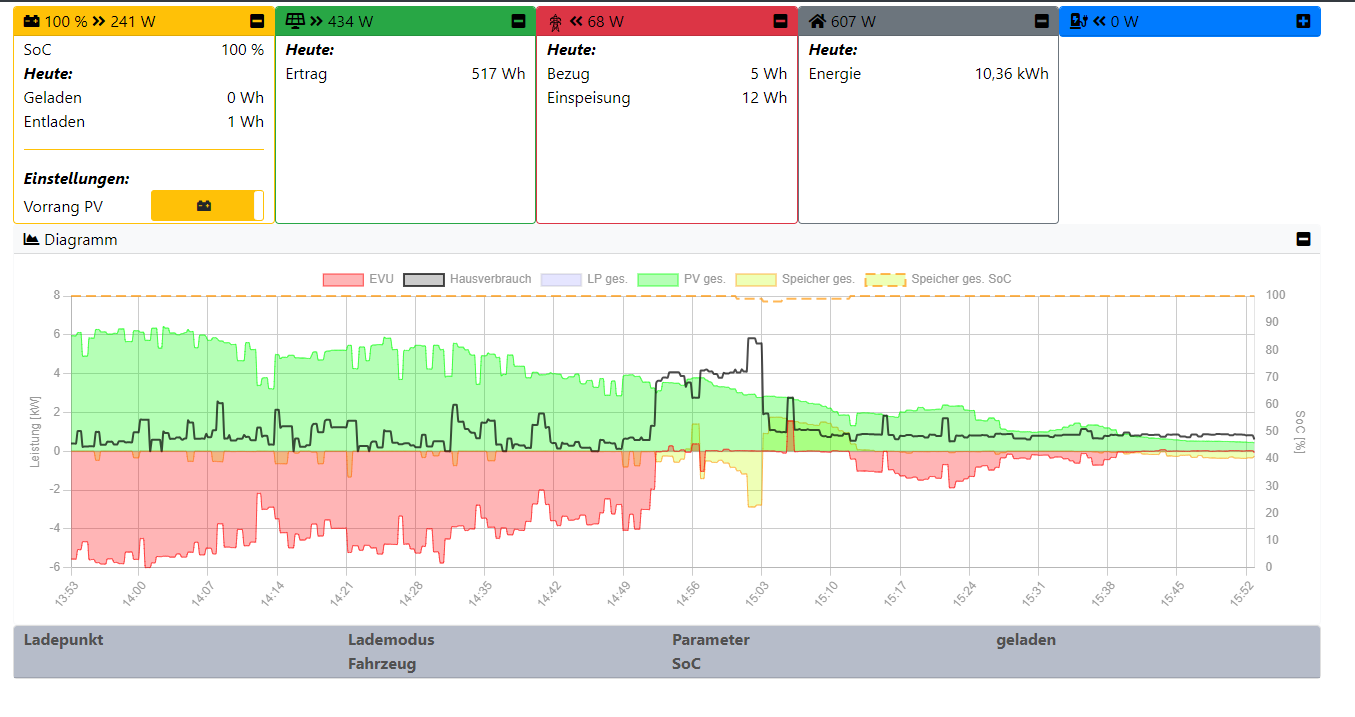Toggle EVU series visibility in chart legend
The image size is (1355, 717).
[x=343, y=279]
